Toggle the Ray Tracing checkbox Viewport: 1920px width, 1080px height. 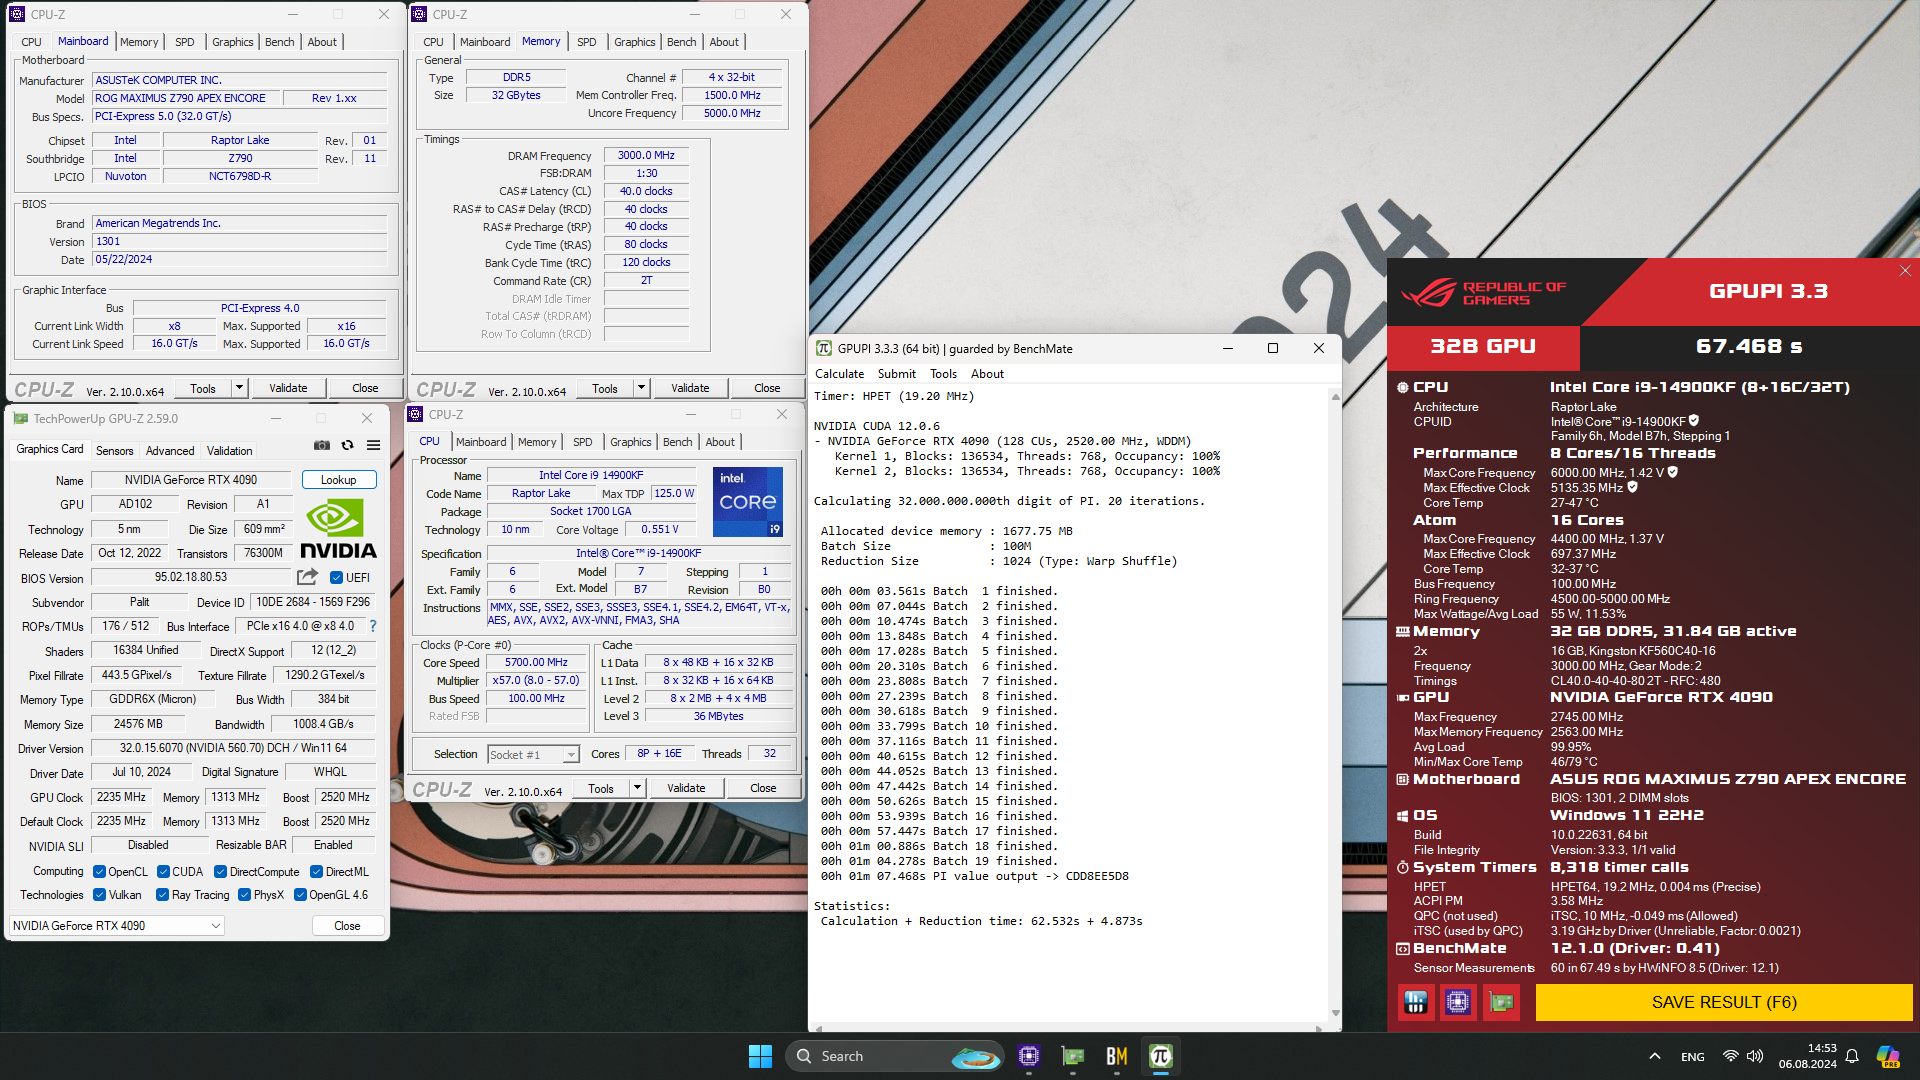pyautogui.click(x=162, y=894)
